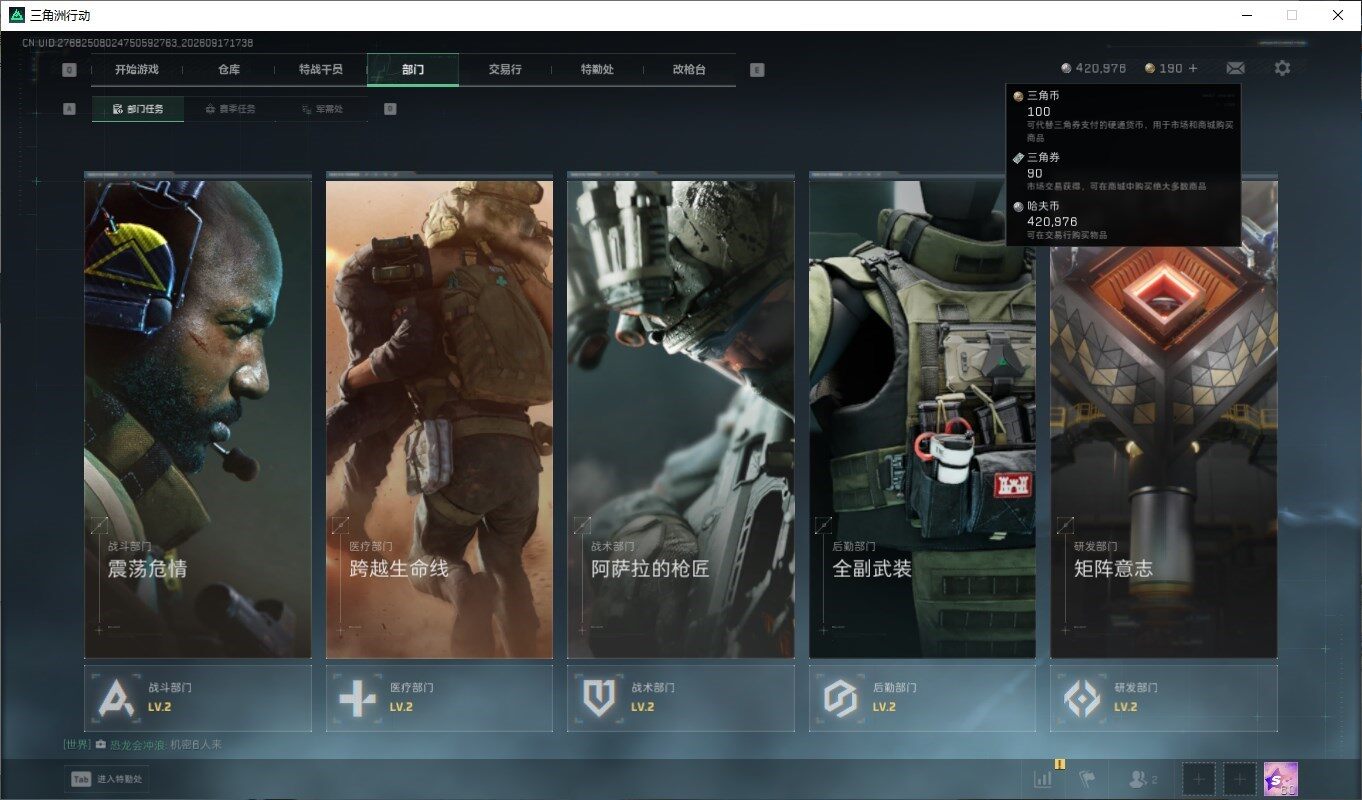Open the 战术部门 LV.2 level panel

tap(681, 698)
